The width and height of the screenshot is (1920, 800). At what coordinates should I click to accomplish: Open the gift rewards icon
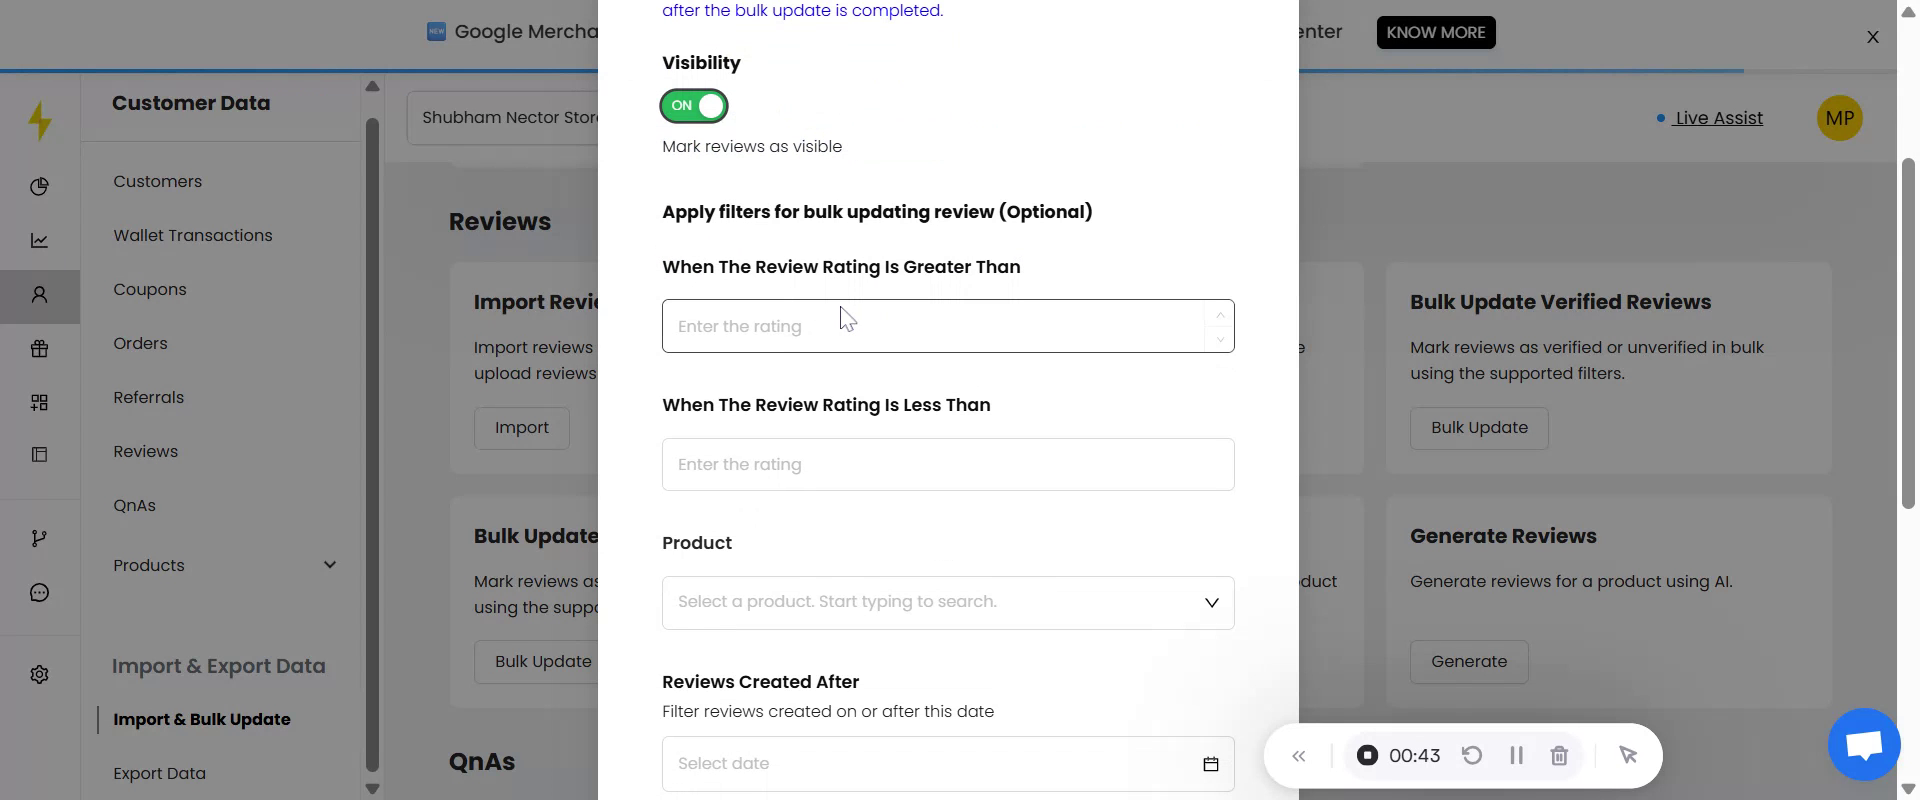point(39,349)
